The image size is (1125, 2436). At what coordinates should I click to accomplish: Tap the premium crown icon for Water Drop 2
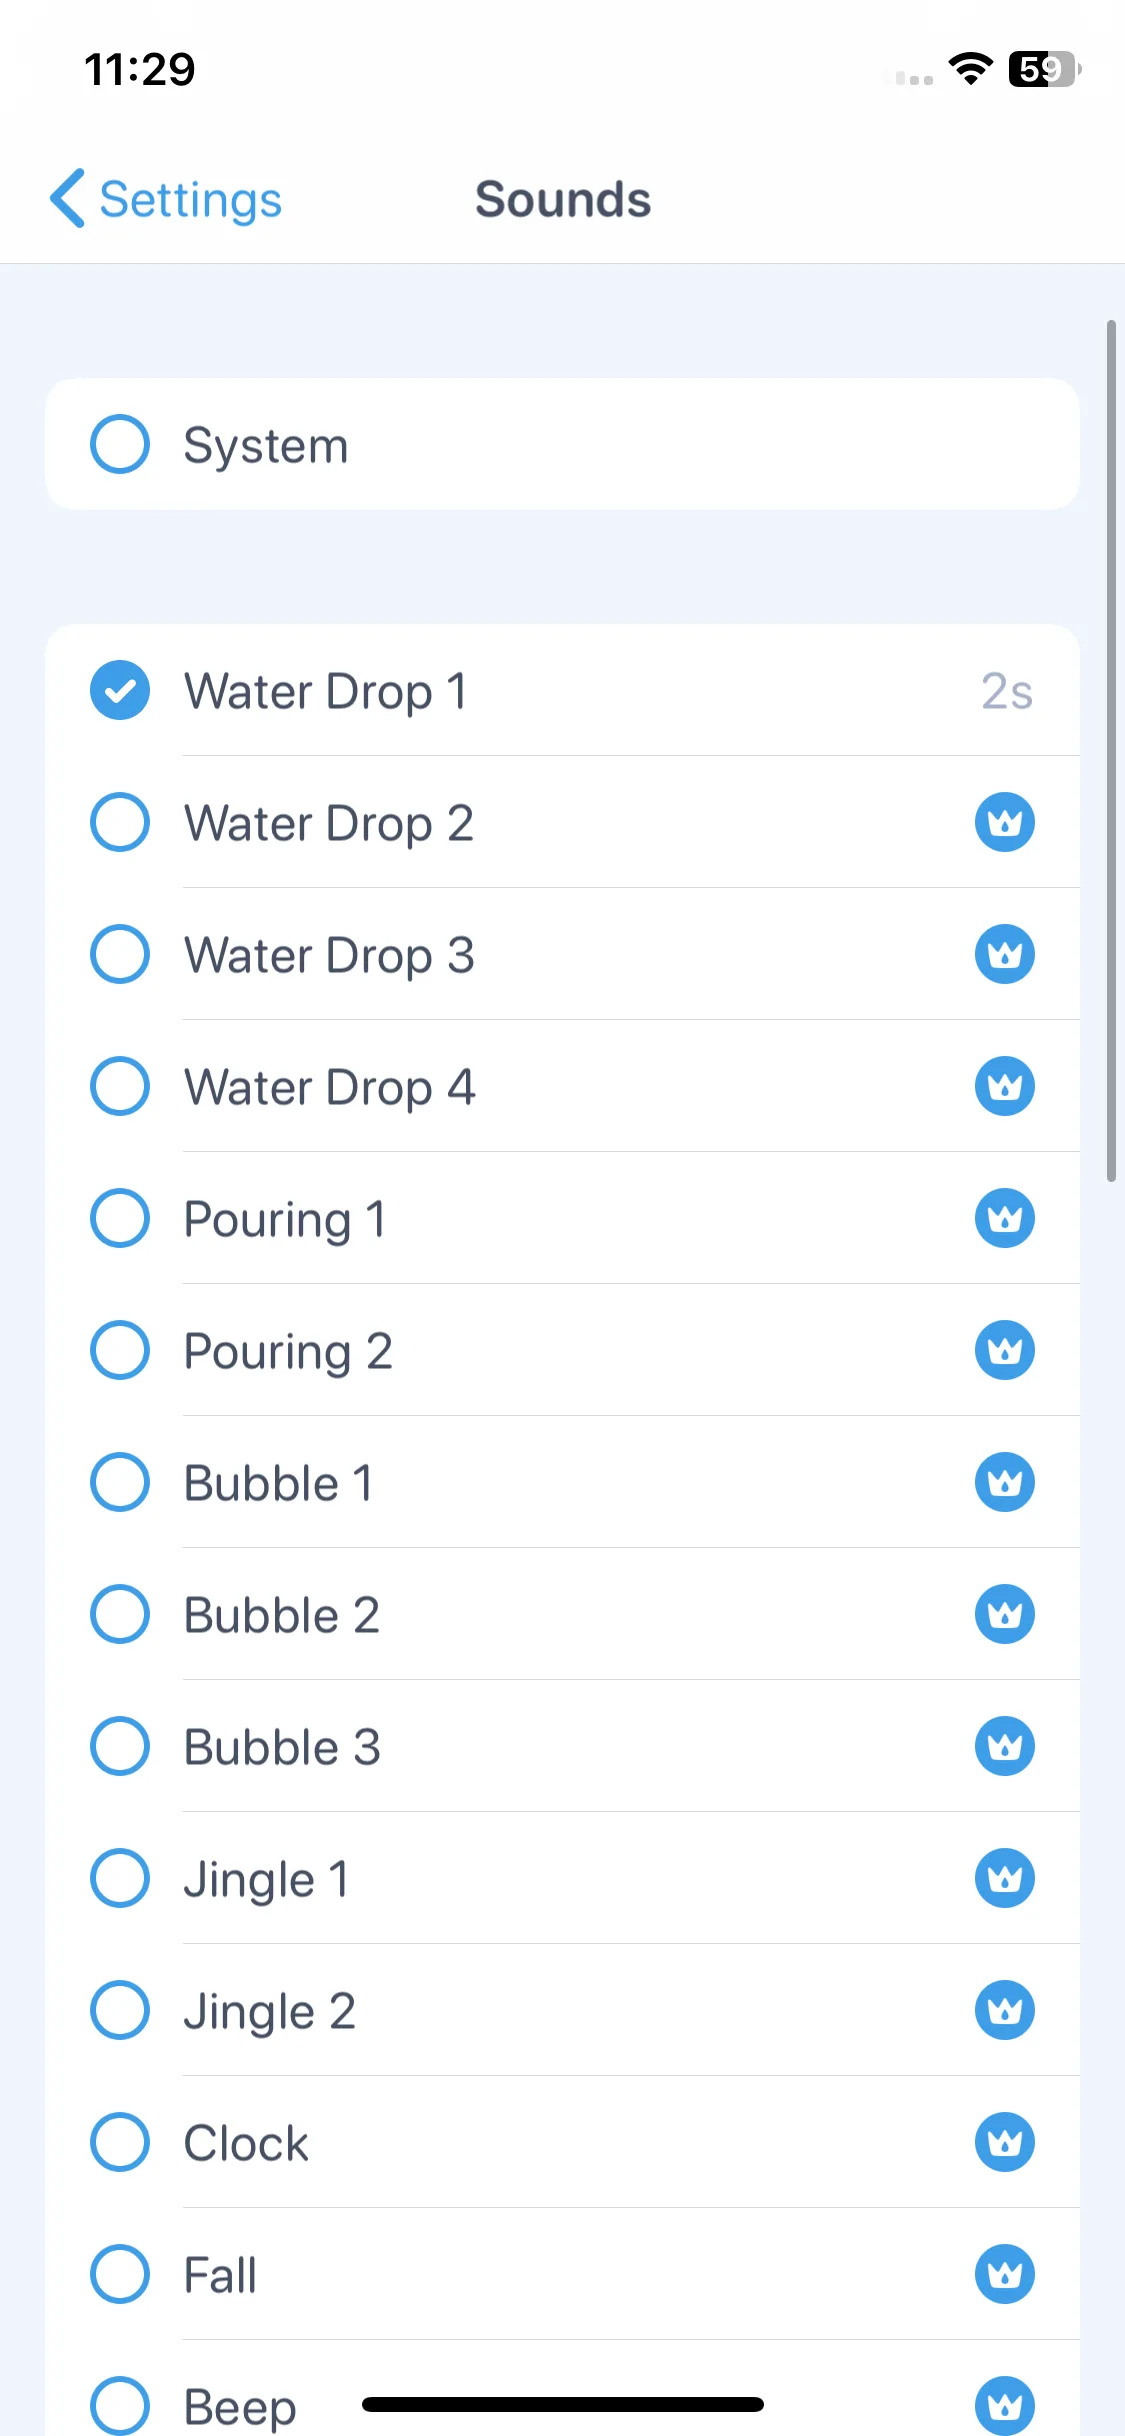click(1004, 822)
